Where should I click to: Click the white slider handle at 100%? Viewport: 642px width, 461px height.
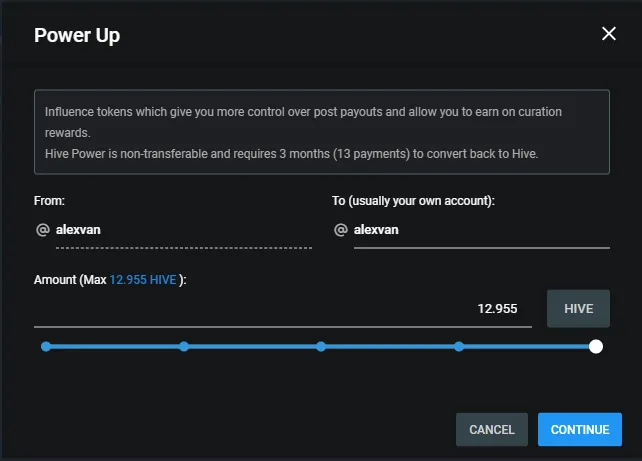coord(596,347)
